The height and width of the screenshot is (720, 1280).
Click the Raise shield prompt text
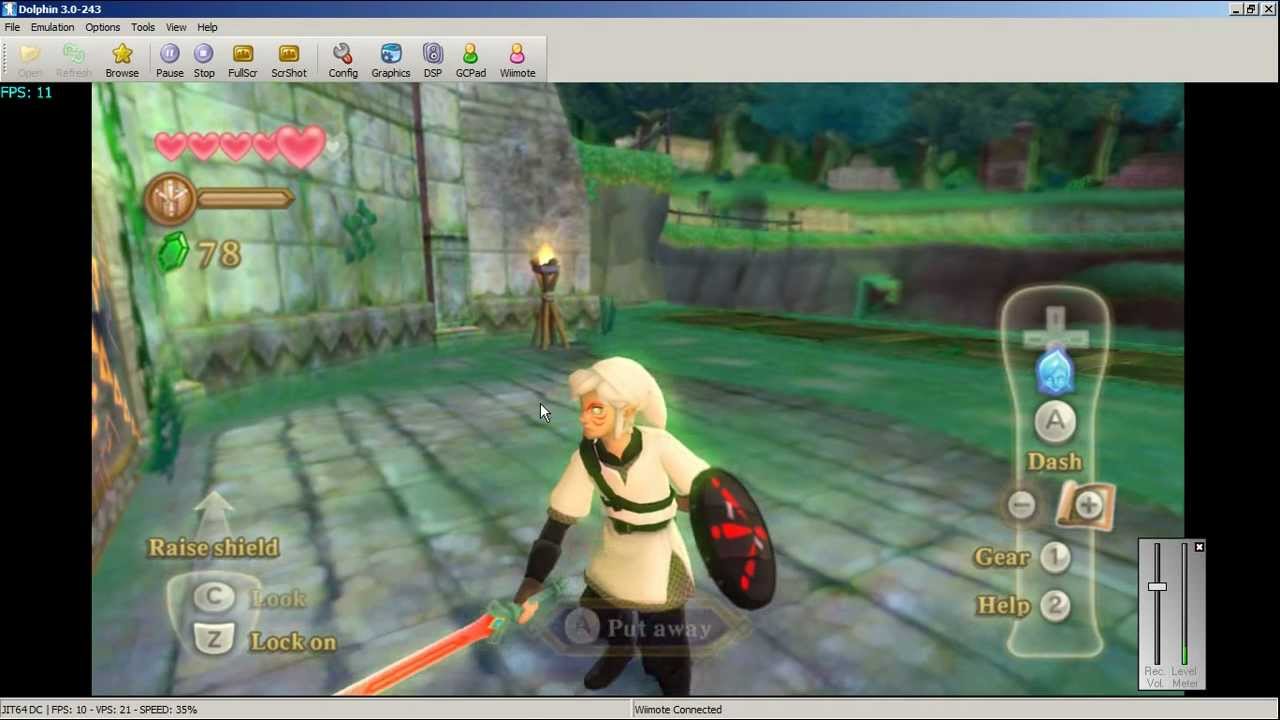pyautogui.click(x=213, y=547)
